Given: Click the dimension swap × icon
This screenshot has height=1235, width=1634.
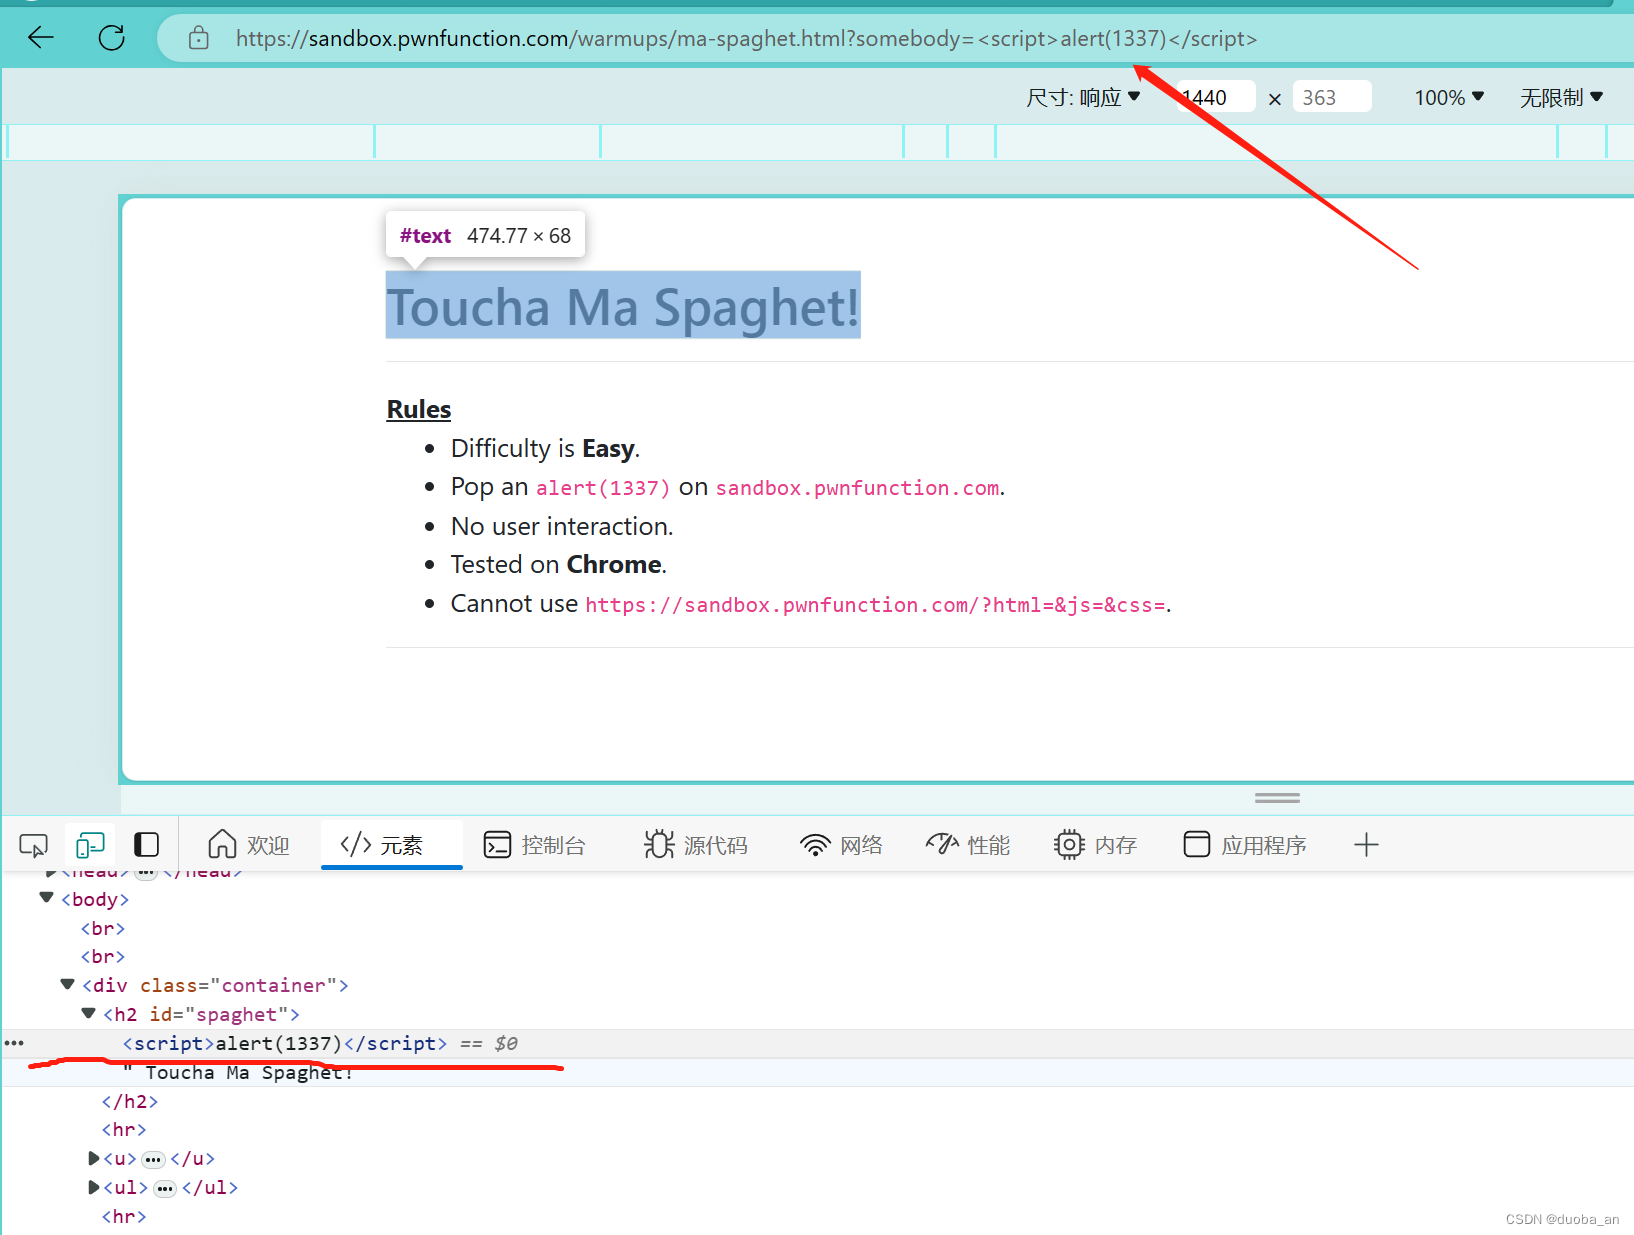Looking at the screenshot, I should (x=1275, y=97).
